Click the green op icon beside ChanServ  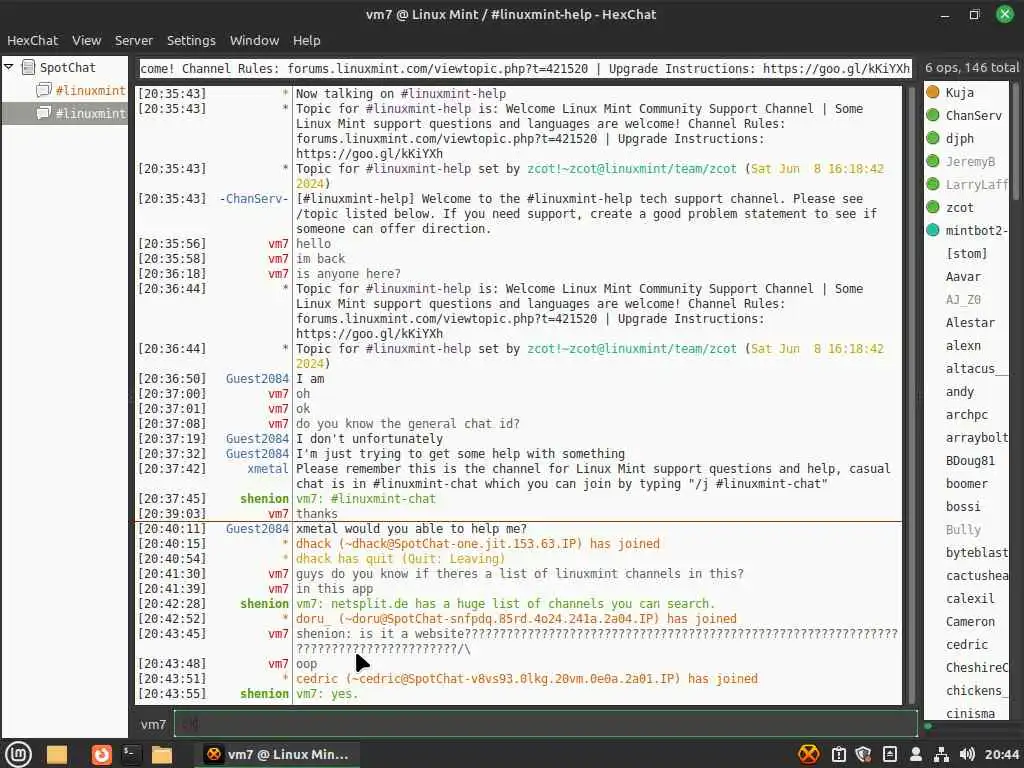[x=933, y=115]
